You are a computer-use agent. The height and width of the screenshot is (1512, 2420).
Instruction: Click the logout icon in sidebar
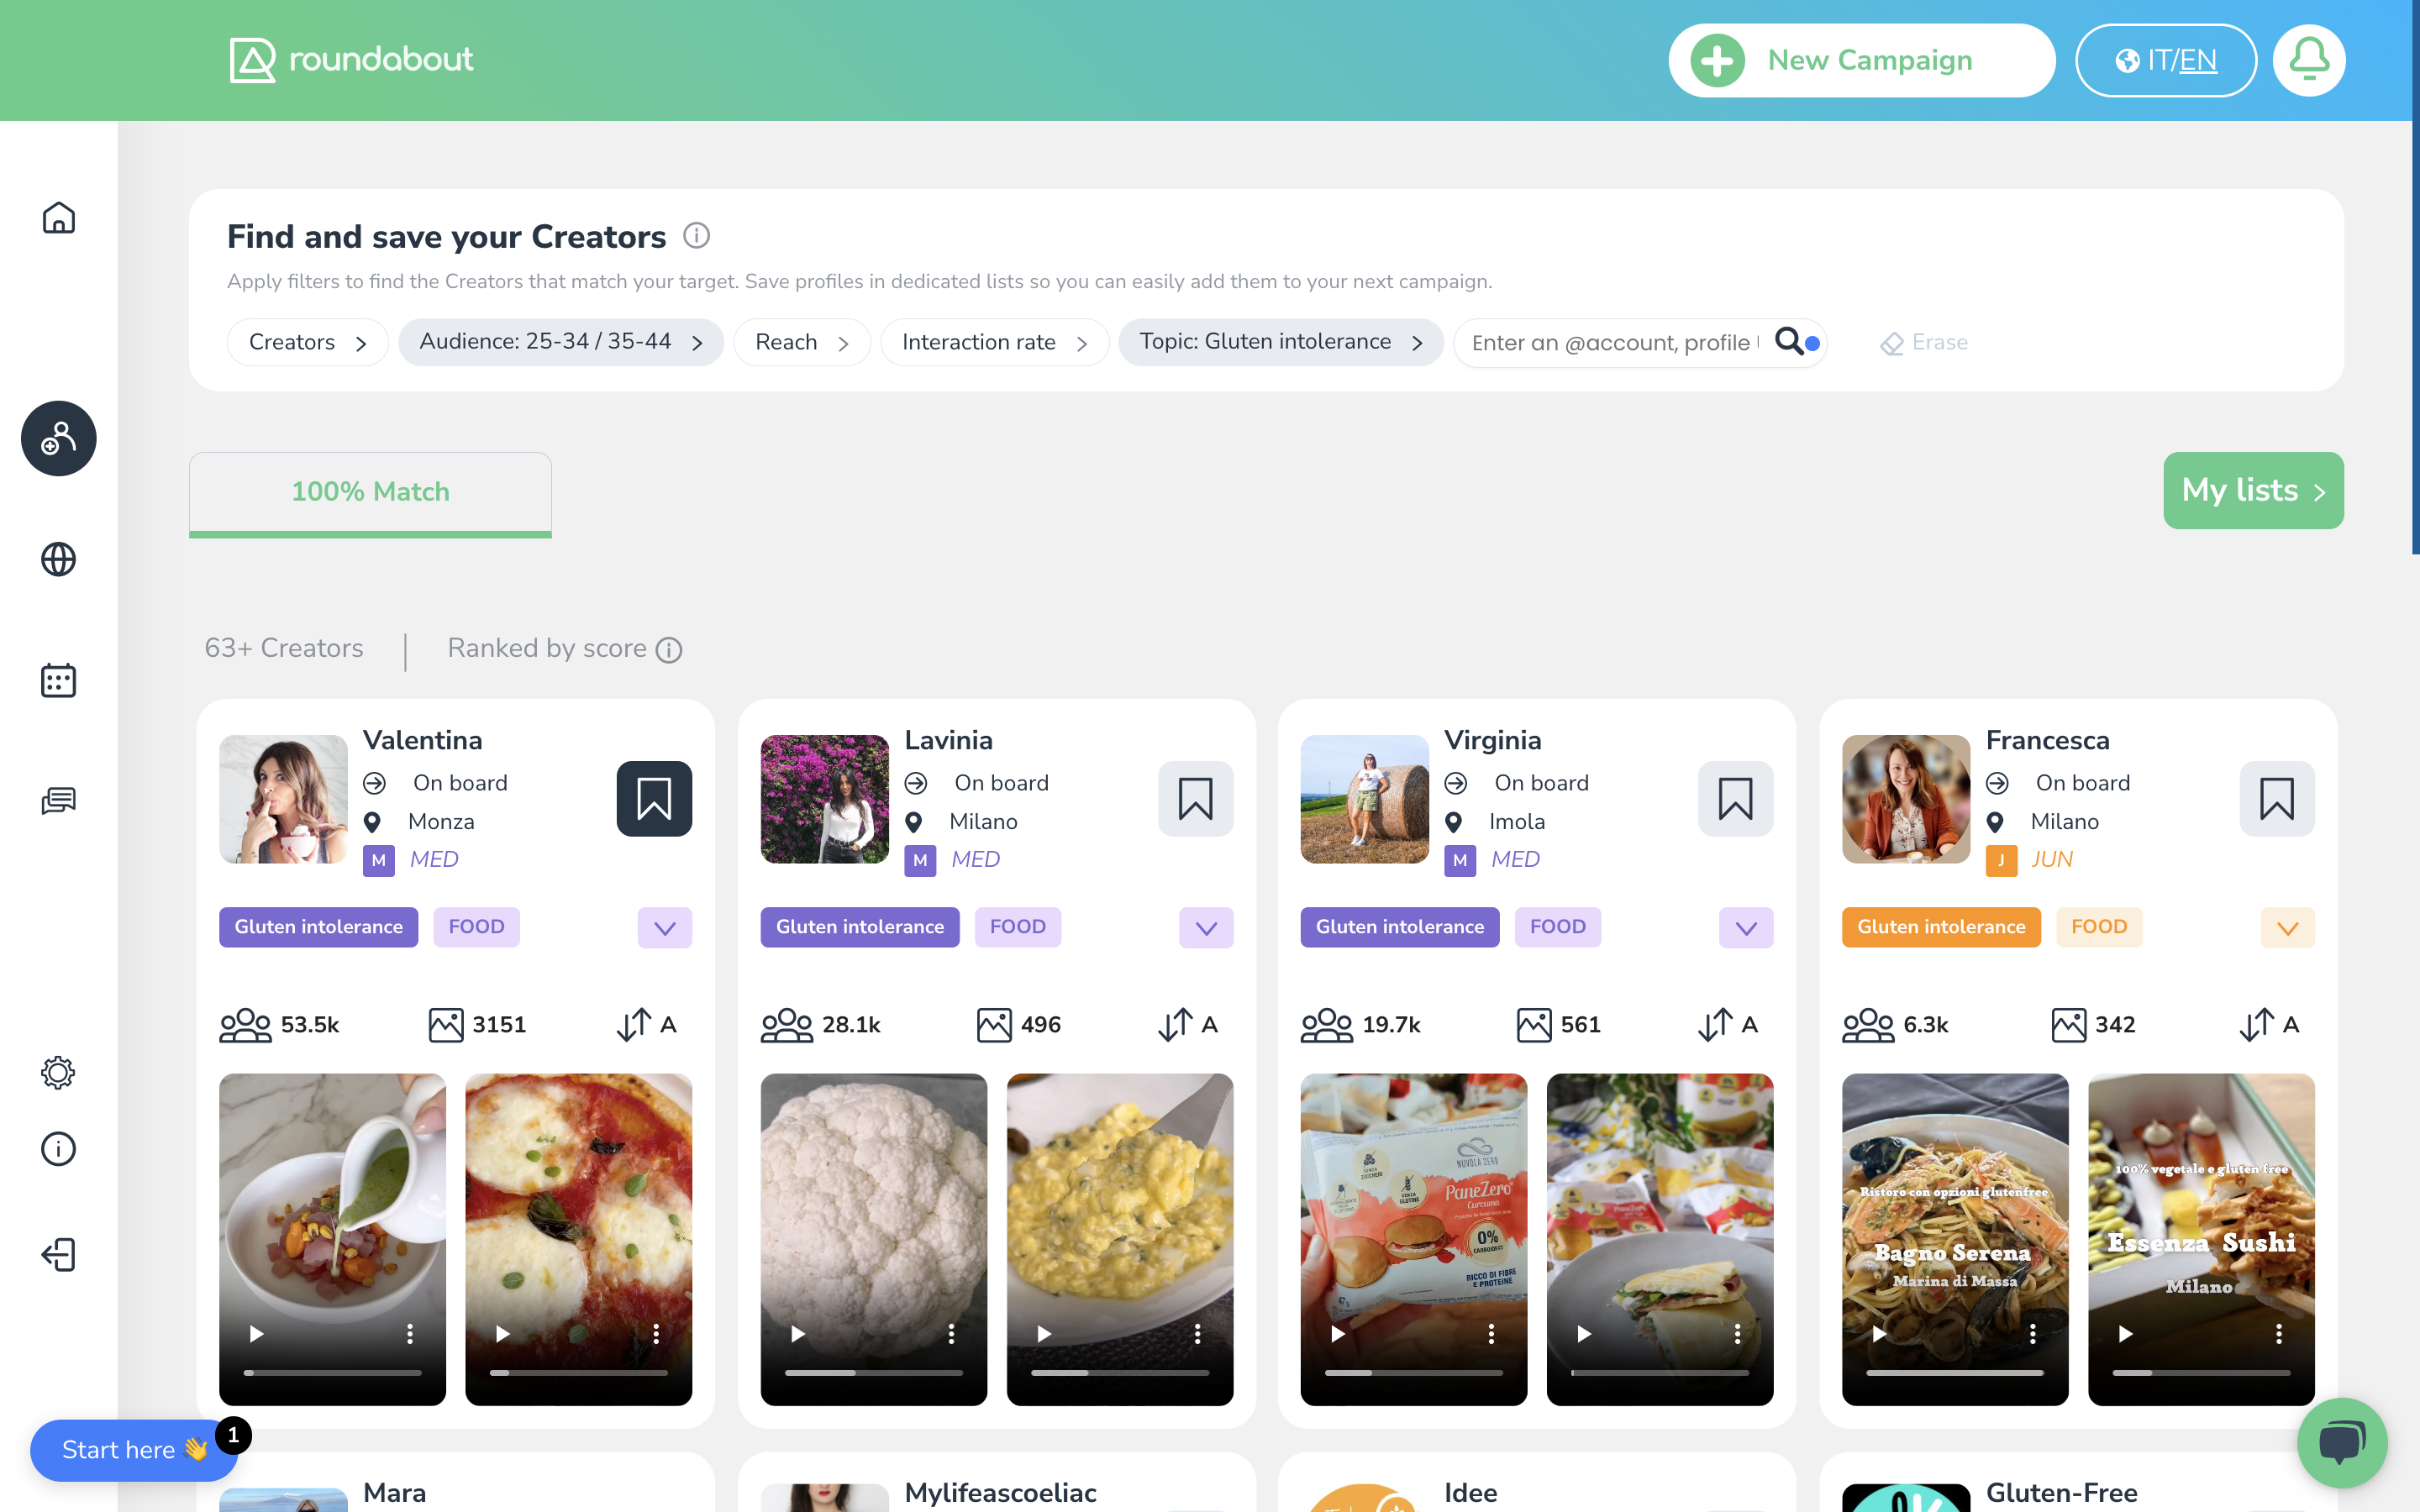click(x=58, y=1254)
